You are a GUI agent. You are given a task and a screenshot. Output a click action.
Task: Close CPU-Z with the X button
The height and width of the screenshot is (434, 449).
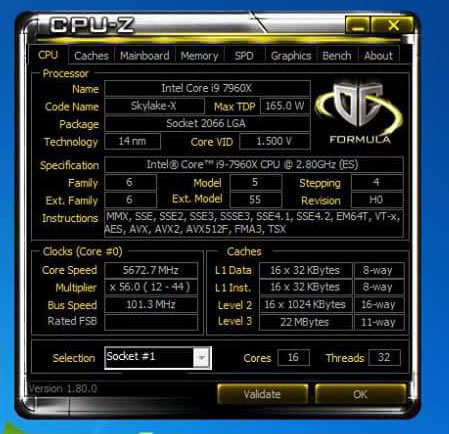(393, 25)
